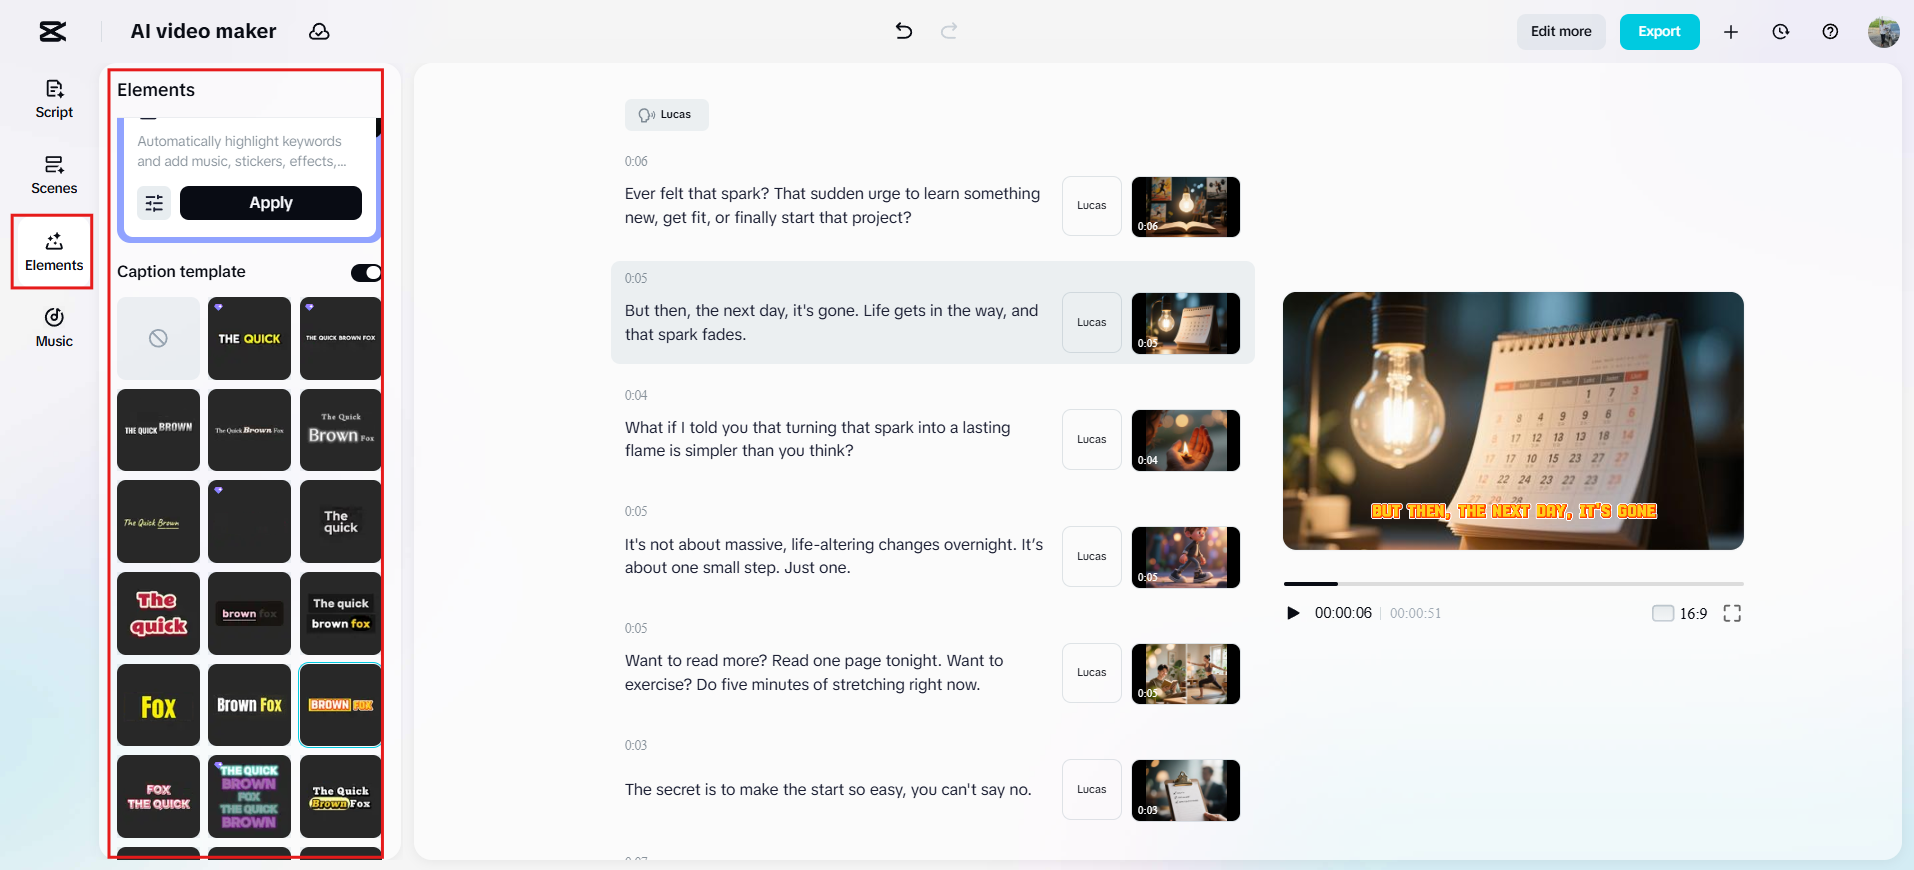Open settings sliders icon beside Apply

tap(154, 203)
